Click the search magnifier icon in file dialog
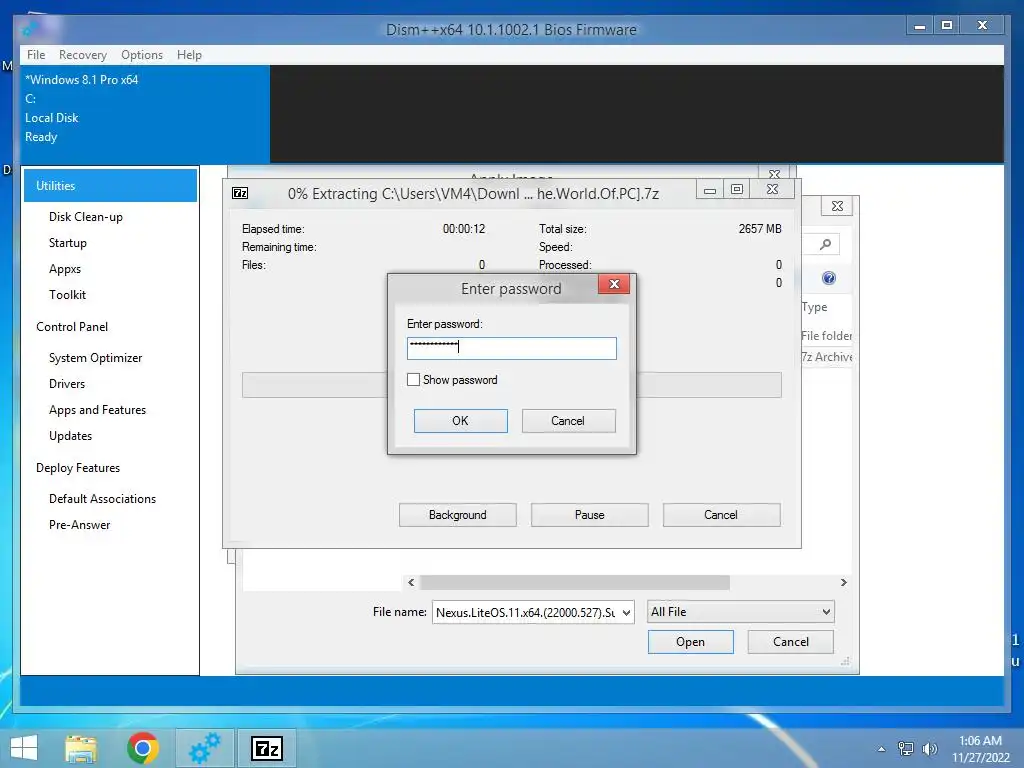The image size is (1024, 768). tap(825, 244)
